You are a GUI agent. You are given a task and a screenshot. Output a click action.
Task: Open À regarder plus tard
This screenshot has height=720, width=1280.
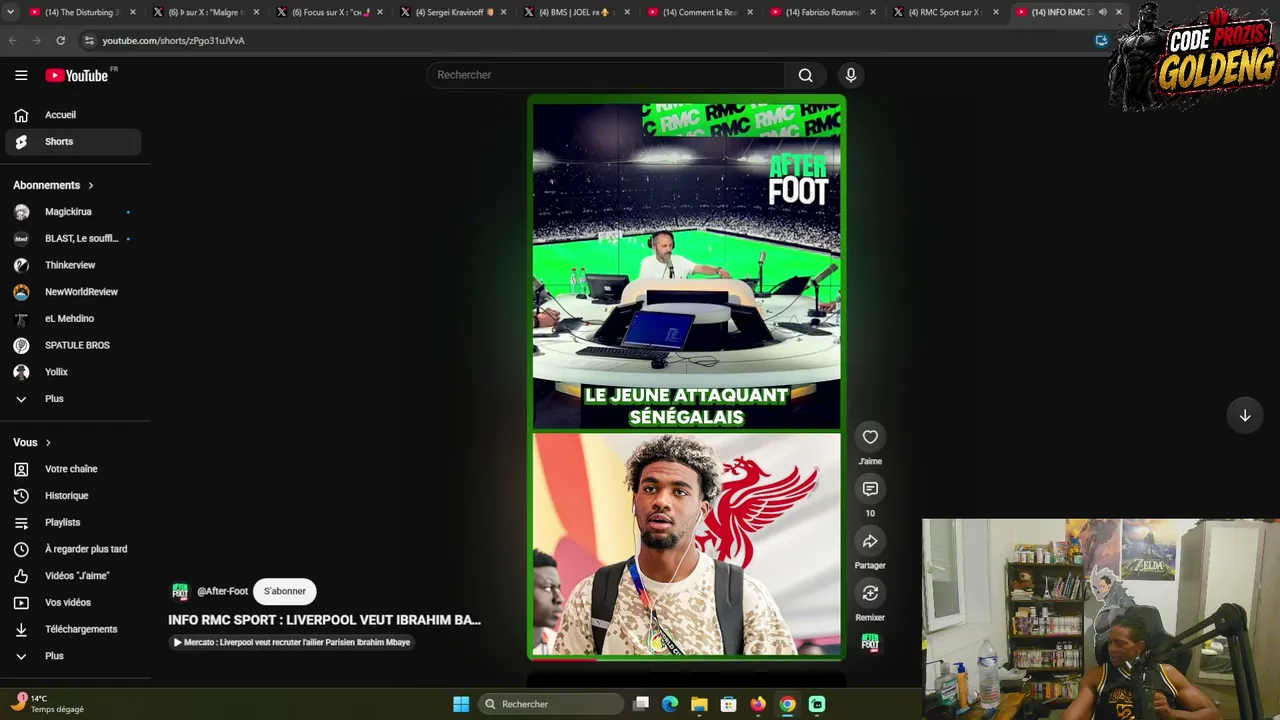click(73, 549)
